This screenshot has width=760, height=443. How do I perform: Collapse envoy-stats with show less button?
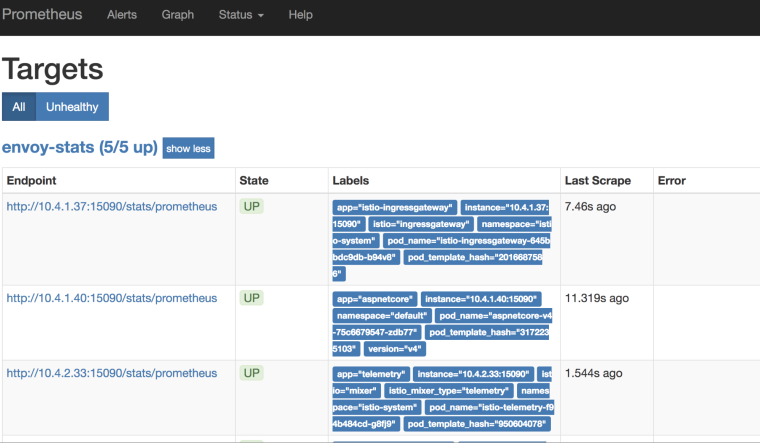click(x=188, y=148)
